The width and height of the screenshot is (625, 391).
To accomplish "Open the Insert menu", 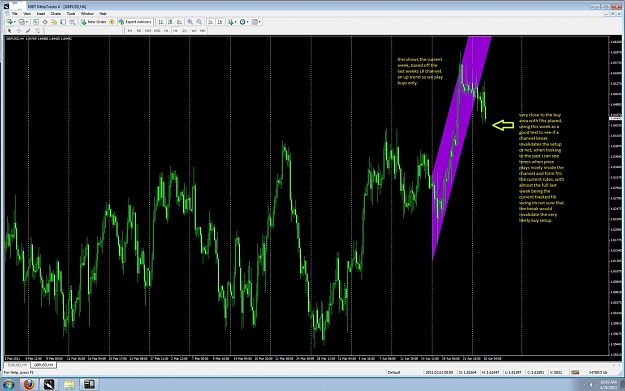I will pos(41,14).
